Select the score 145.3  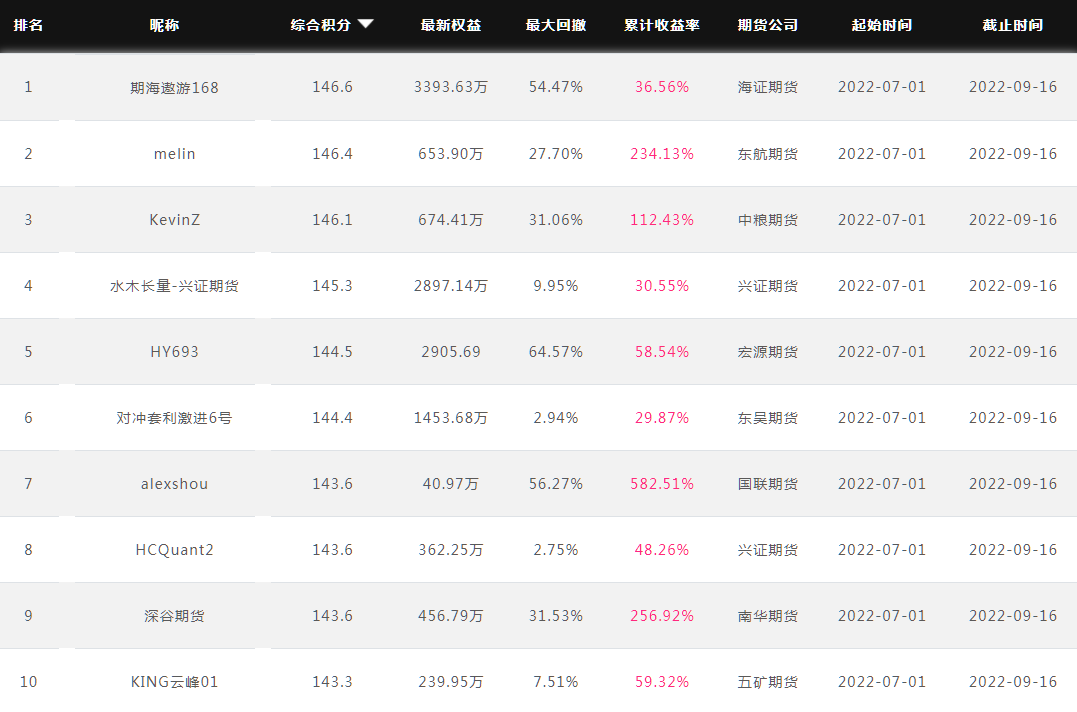332,286
